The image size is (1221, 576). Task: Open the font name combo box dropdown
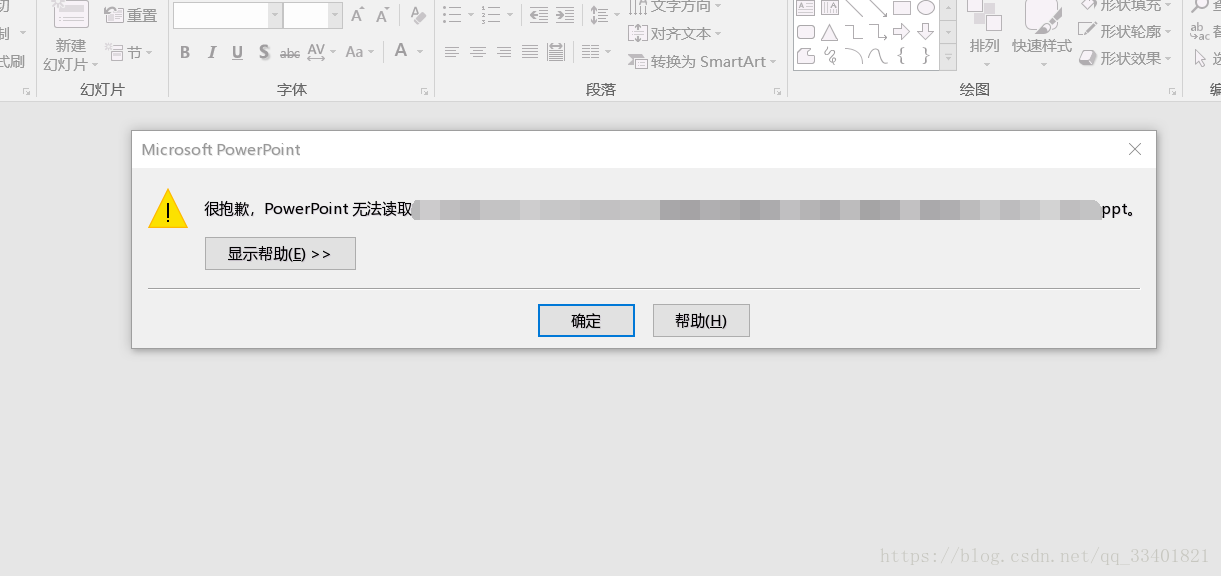275,15
